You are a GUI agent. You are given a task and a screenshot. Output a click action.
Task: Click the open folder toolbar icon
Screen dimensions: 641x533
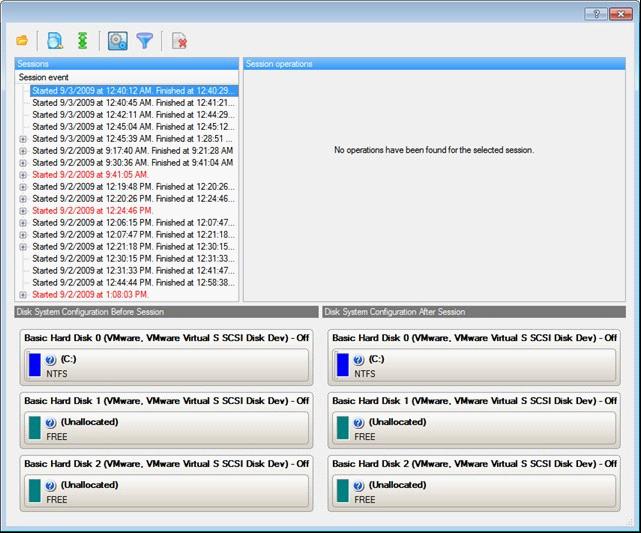pyautogui.click(x=22, y=41)
